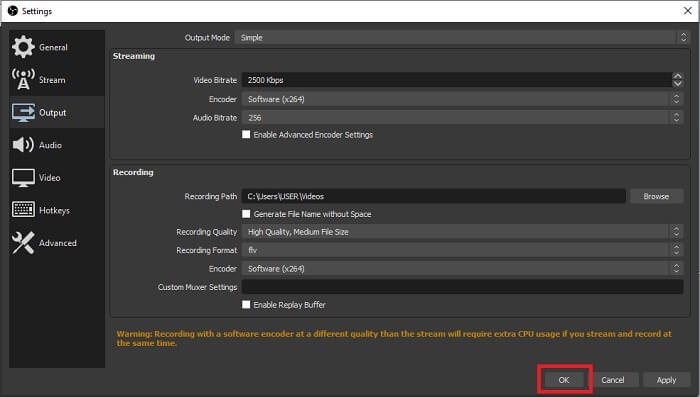700x397 pixels.
Task: Enable Advanced Encoder Settings checkbox
Action: coord(246,134)
